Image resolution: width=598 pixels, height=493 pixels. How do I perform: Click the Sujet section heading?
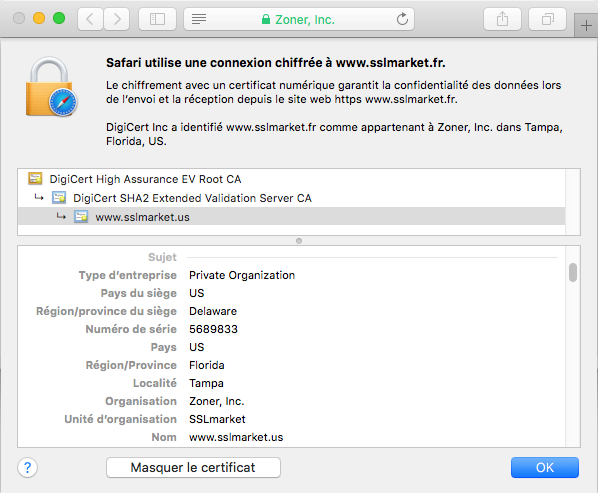tap(162, 257)
